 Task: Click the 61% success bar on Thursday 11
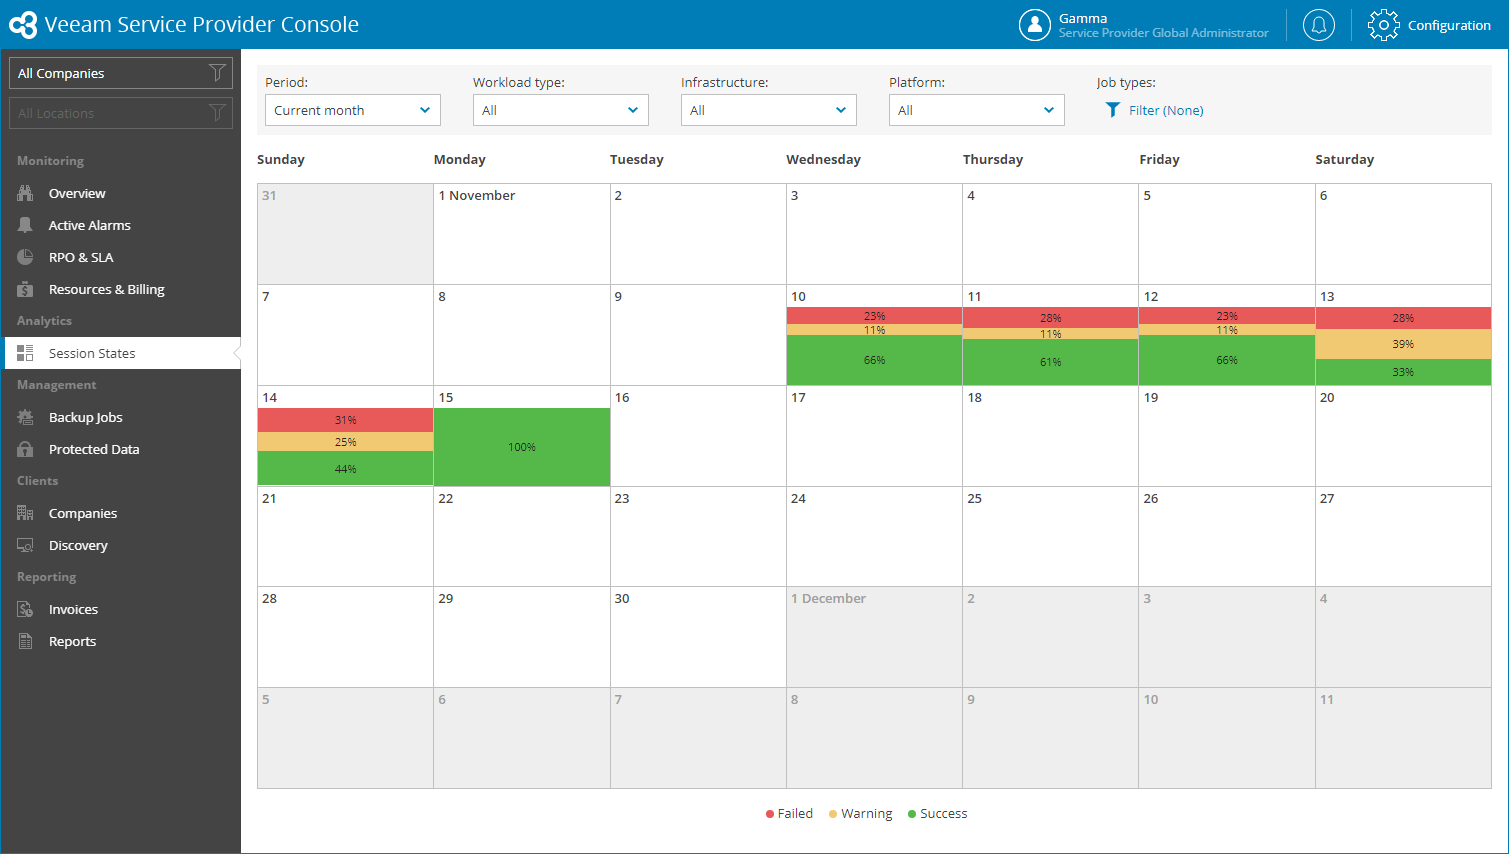1050,362
